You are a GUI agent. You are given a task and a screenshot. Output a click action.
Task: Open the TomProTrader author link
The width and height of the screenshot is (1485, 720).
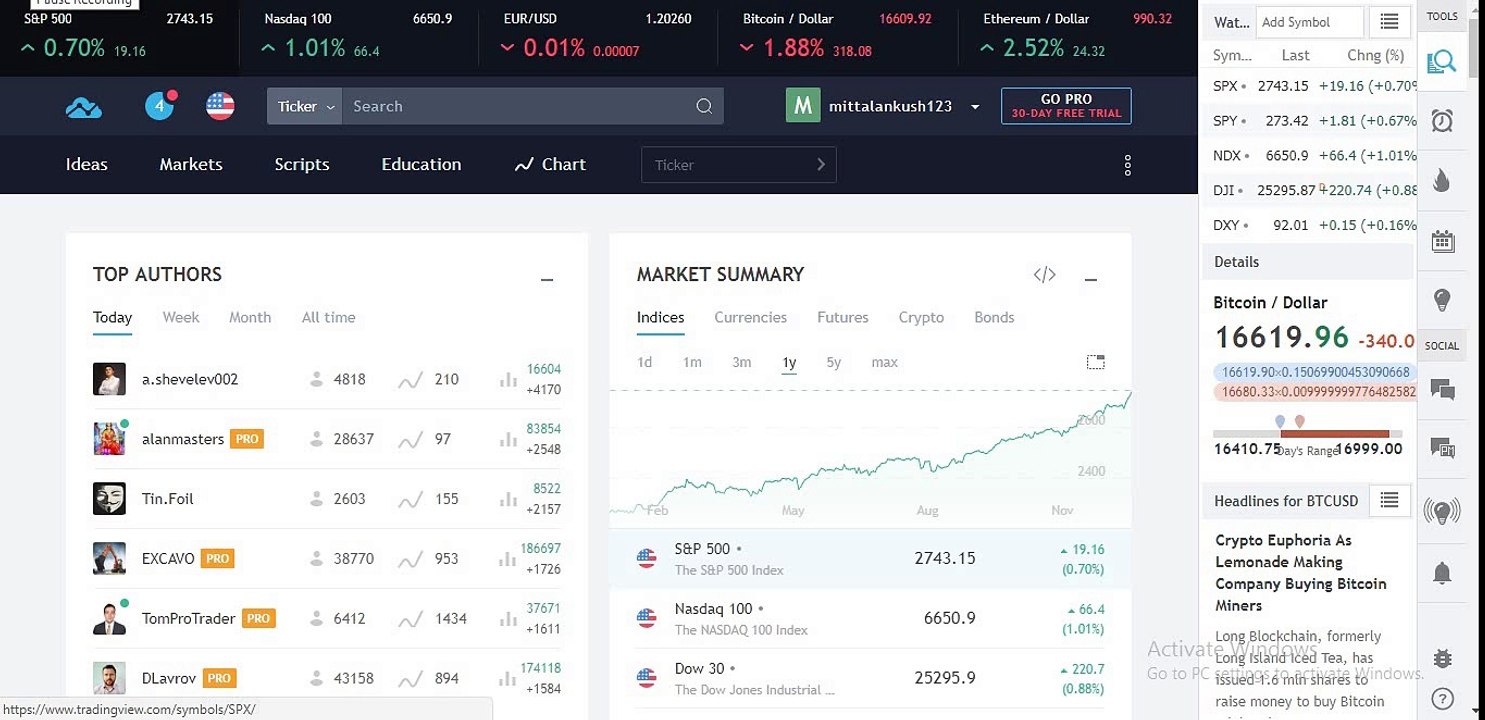[x=188, y=618]
